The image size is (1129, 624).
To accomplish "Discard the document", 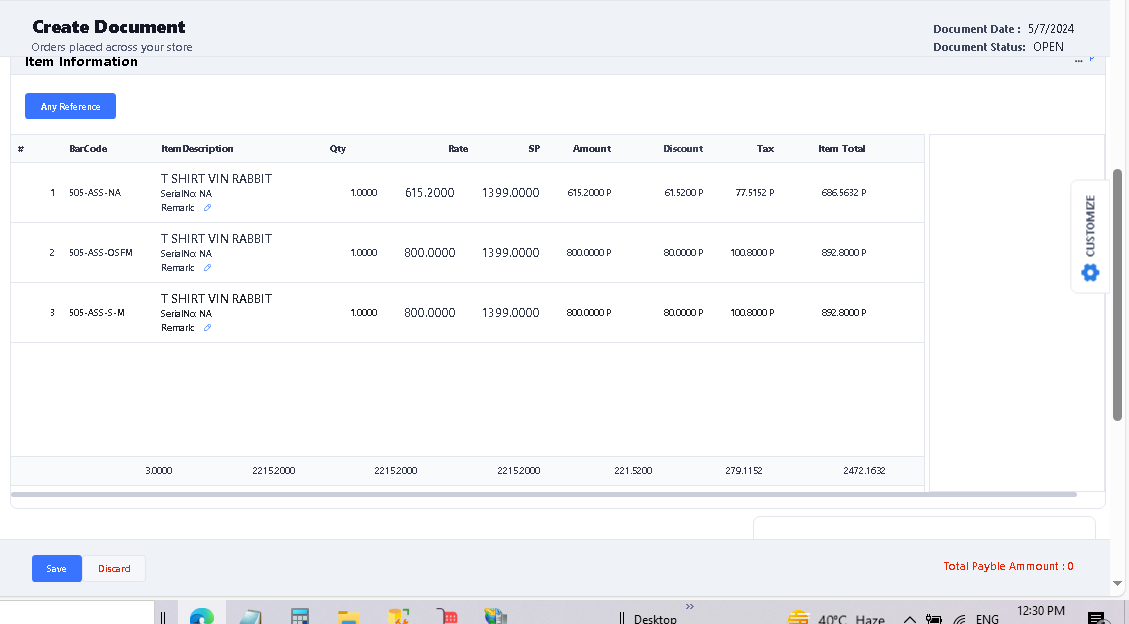I will (114, 569).
